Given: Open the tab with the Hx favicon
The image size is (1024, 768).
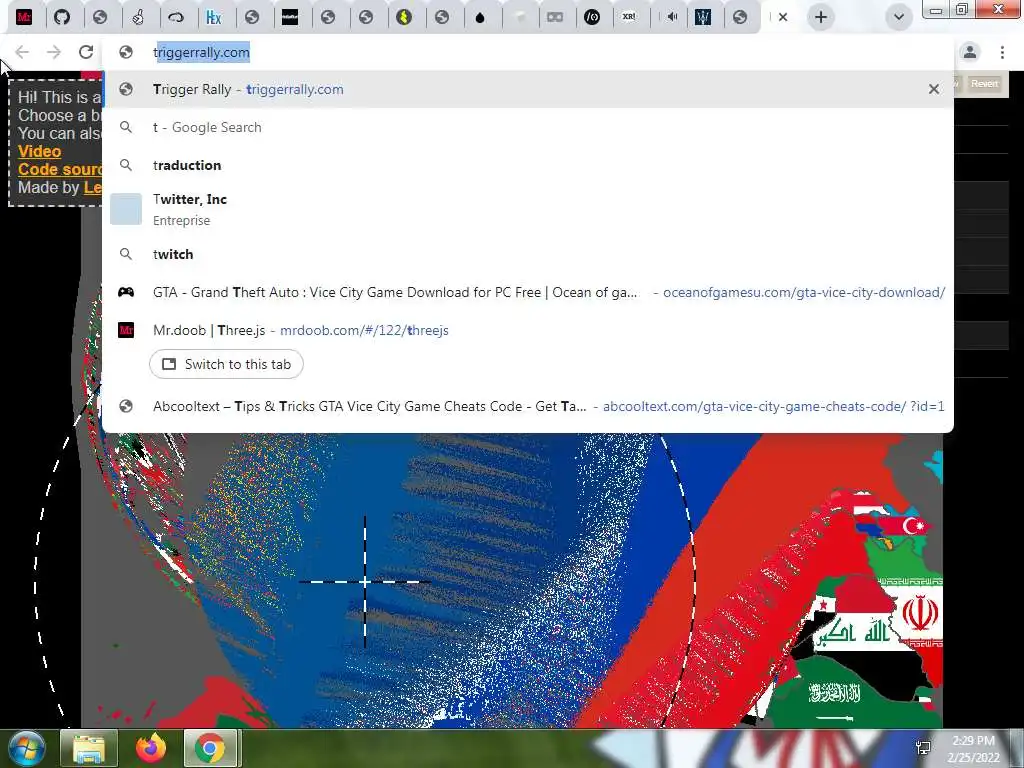Looking at the screenshot, I should tap(214, 17).
